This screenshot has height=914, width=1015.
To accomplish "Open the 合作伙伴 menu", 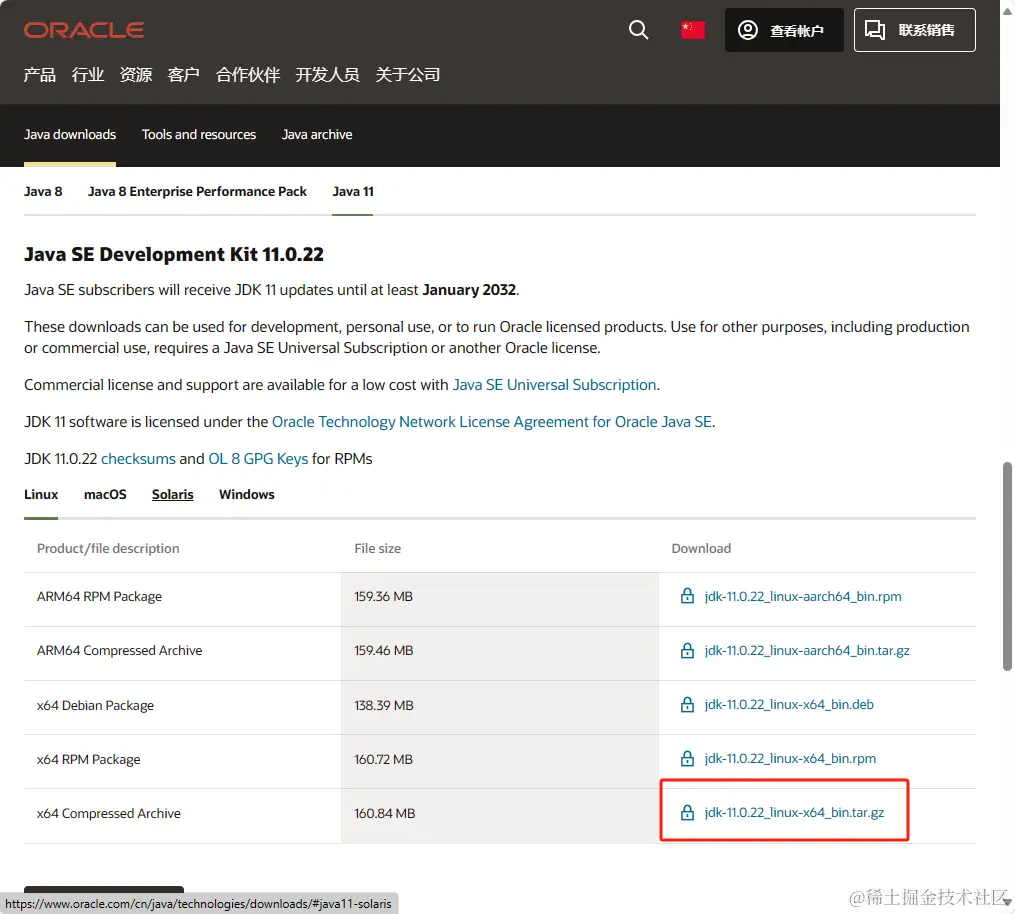I will 248,75.
